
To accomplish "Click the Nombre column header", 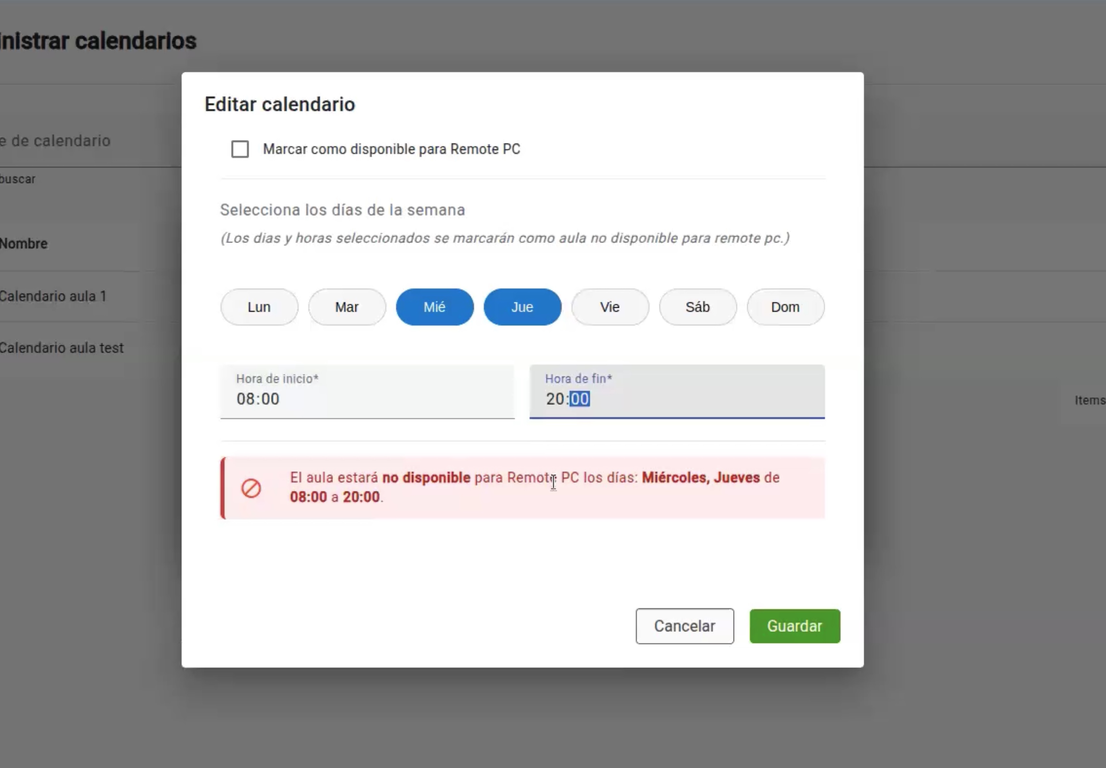I will 24,243.
